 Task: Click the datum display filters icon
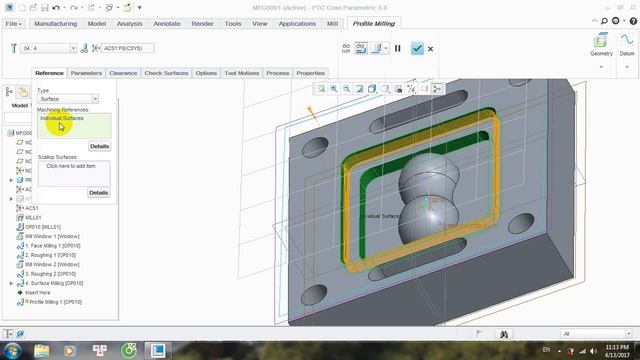pos(411,89)
